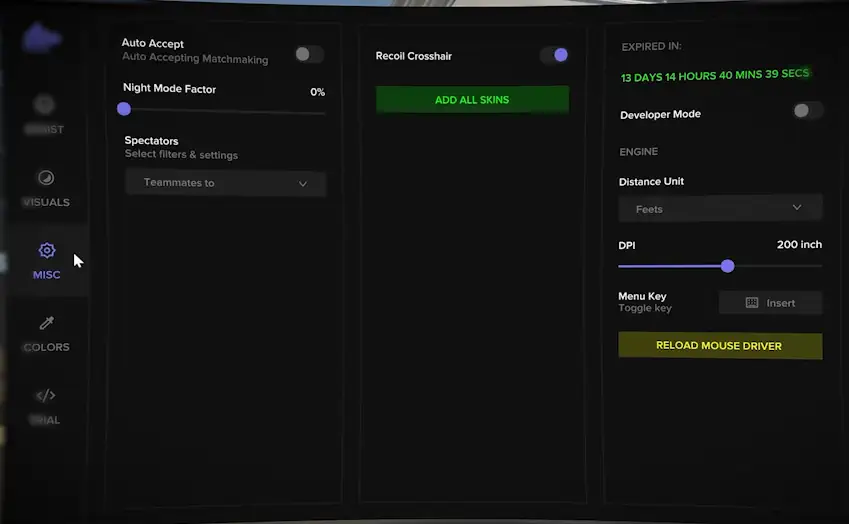Screen dimensions: 849x524
Task: Click the Recoil Crosshair label
Action: pyautogui.click(x=414, y=56)
